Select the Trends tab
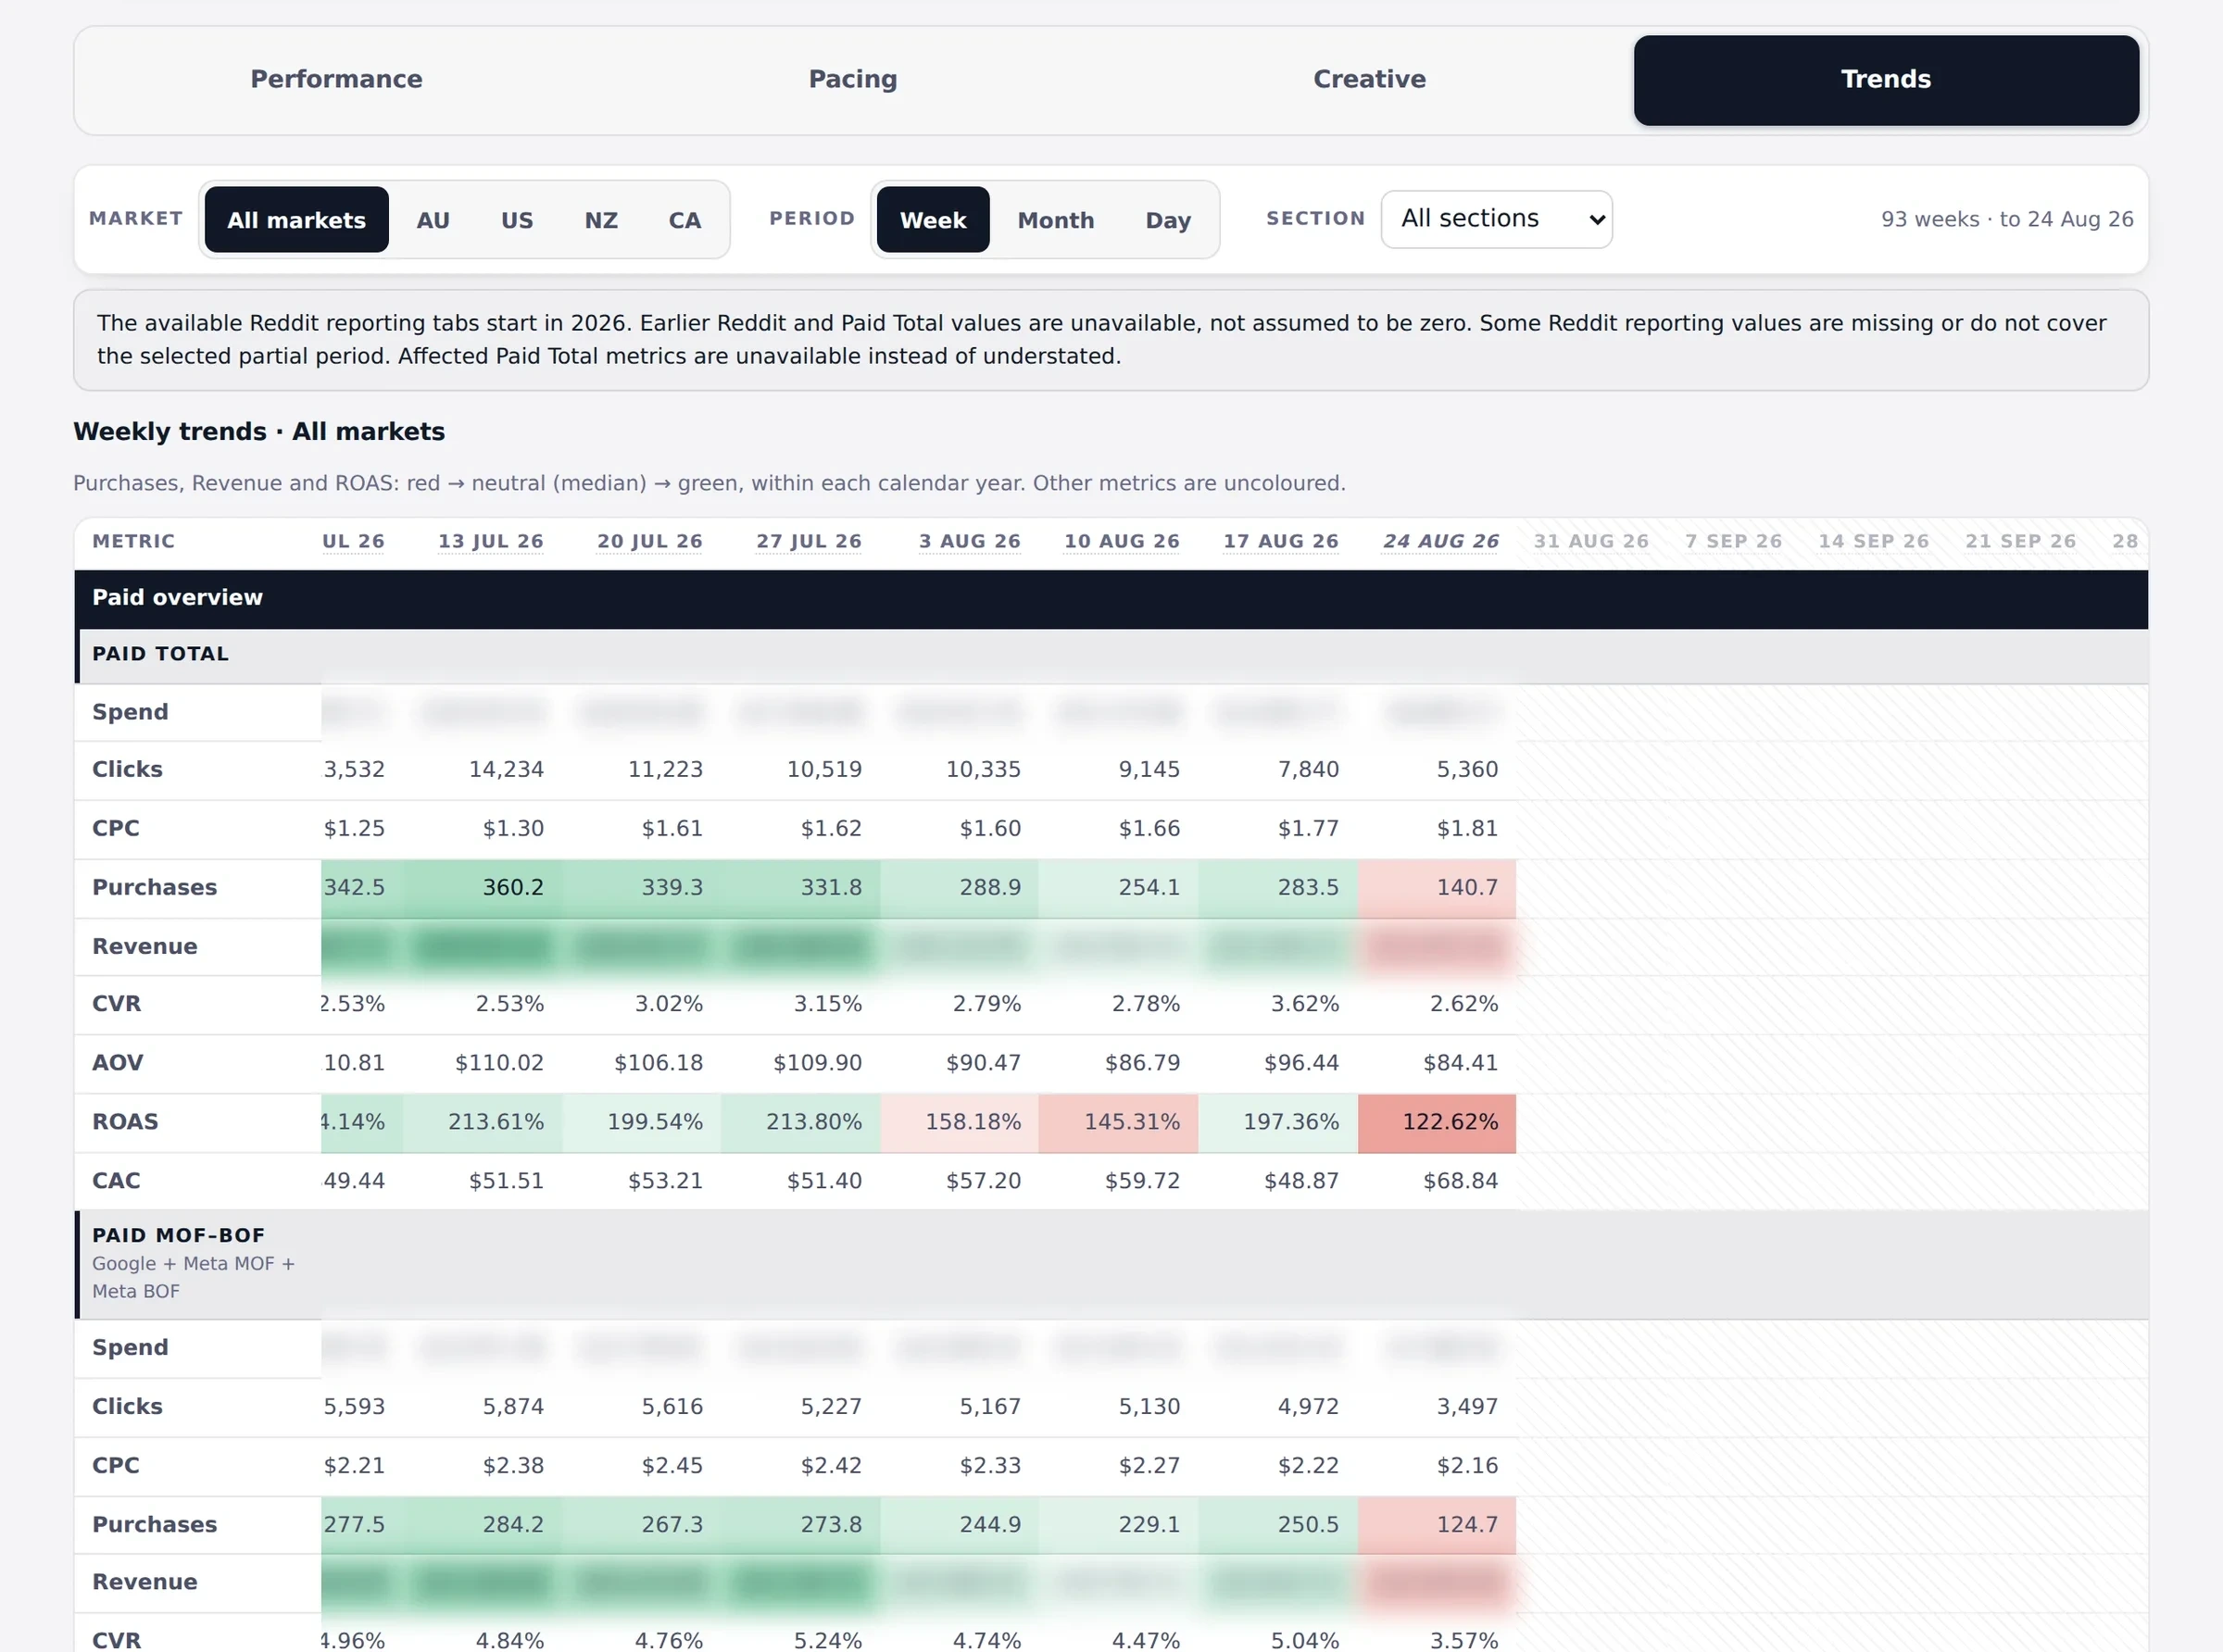 click(1886, 79)
